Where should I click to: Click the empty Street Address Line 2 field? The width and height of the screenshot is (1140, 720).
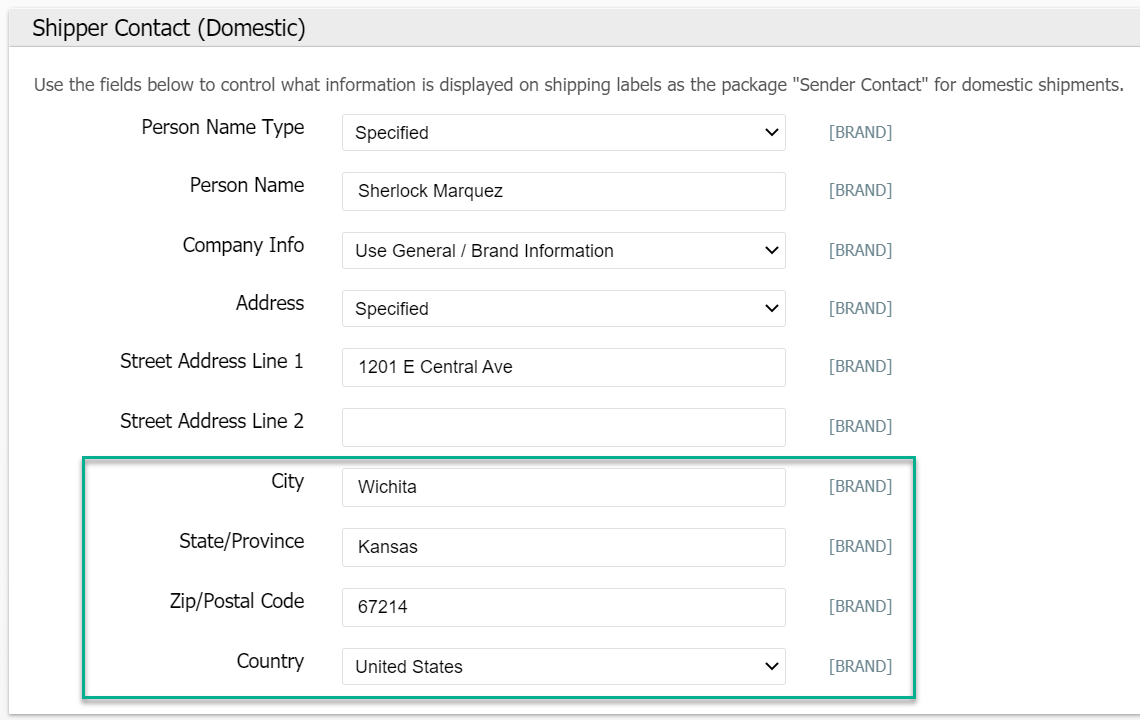563,427
